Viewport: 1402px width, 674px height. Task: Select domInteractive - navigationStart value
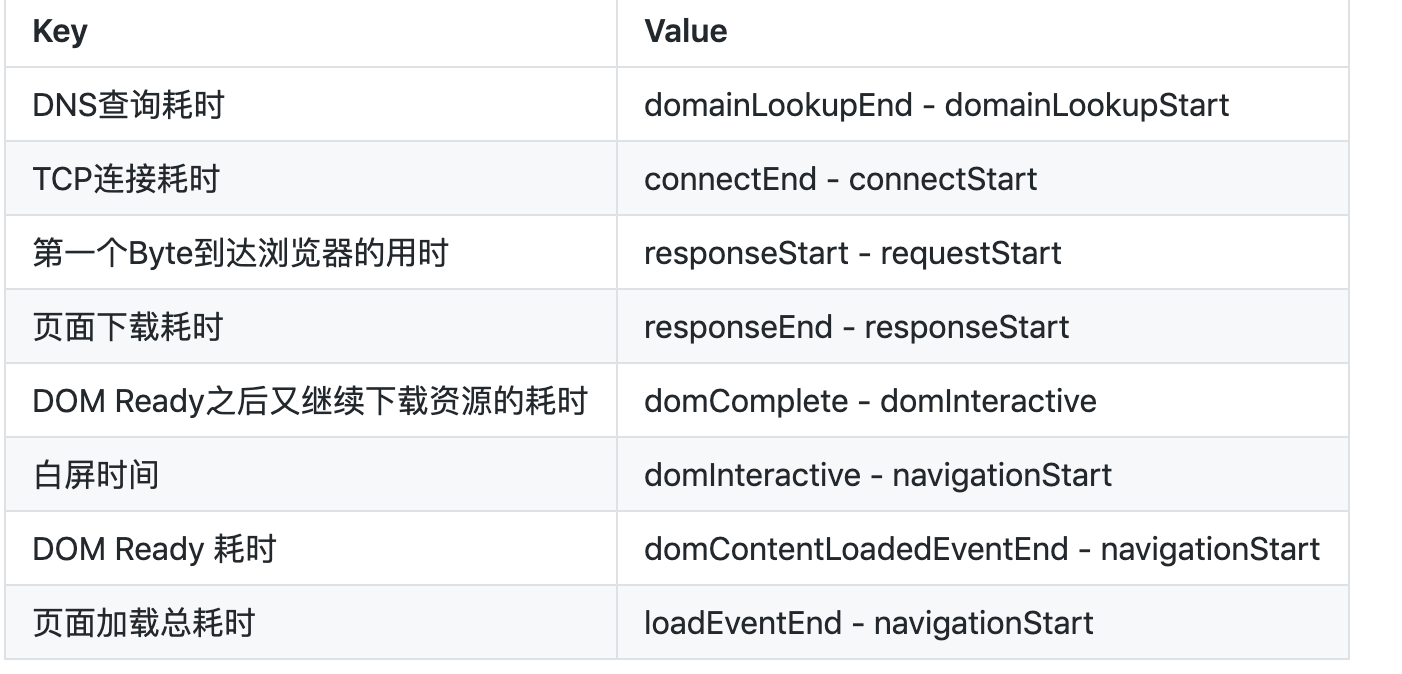pyautogui.click(x=982, y=474)
